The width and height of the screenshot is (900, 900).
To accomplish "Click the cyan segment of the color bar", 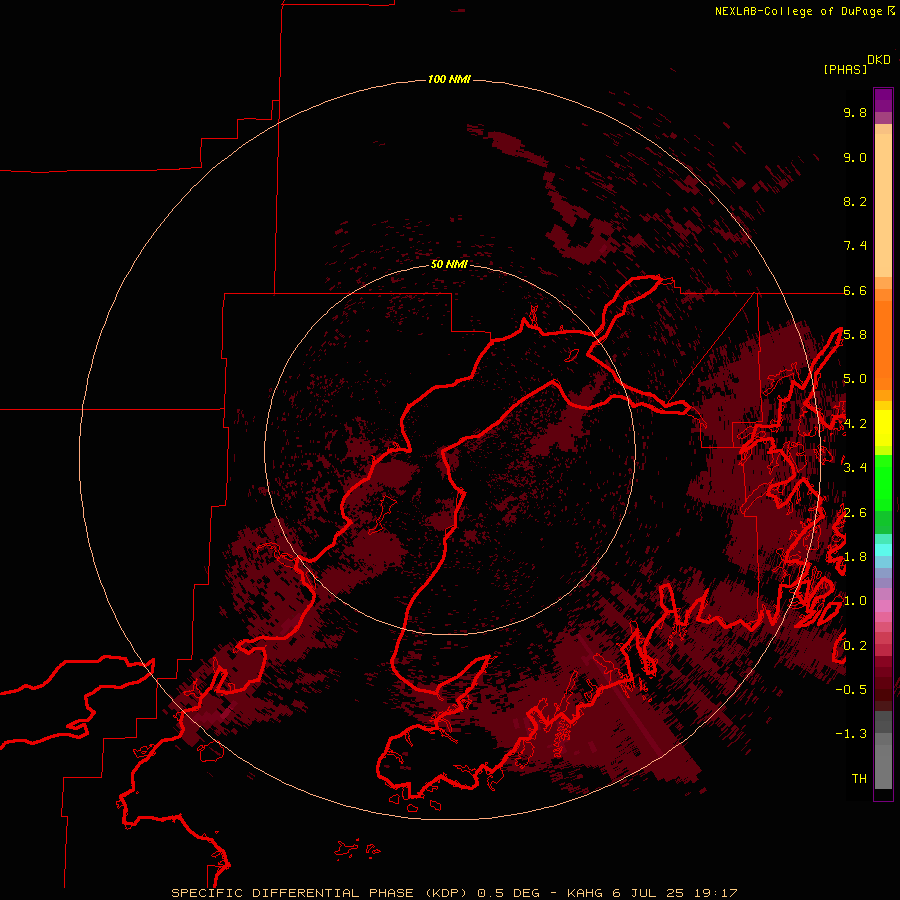I will (x=883, y=549).
